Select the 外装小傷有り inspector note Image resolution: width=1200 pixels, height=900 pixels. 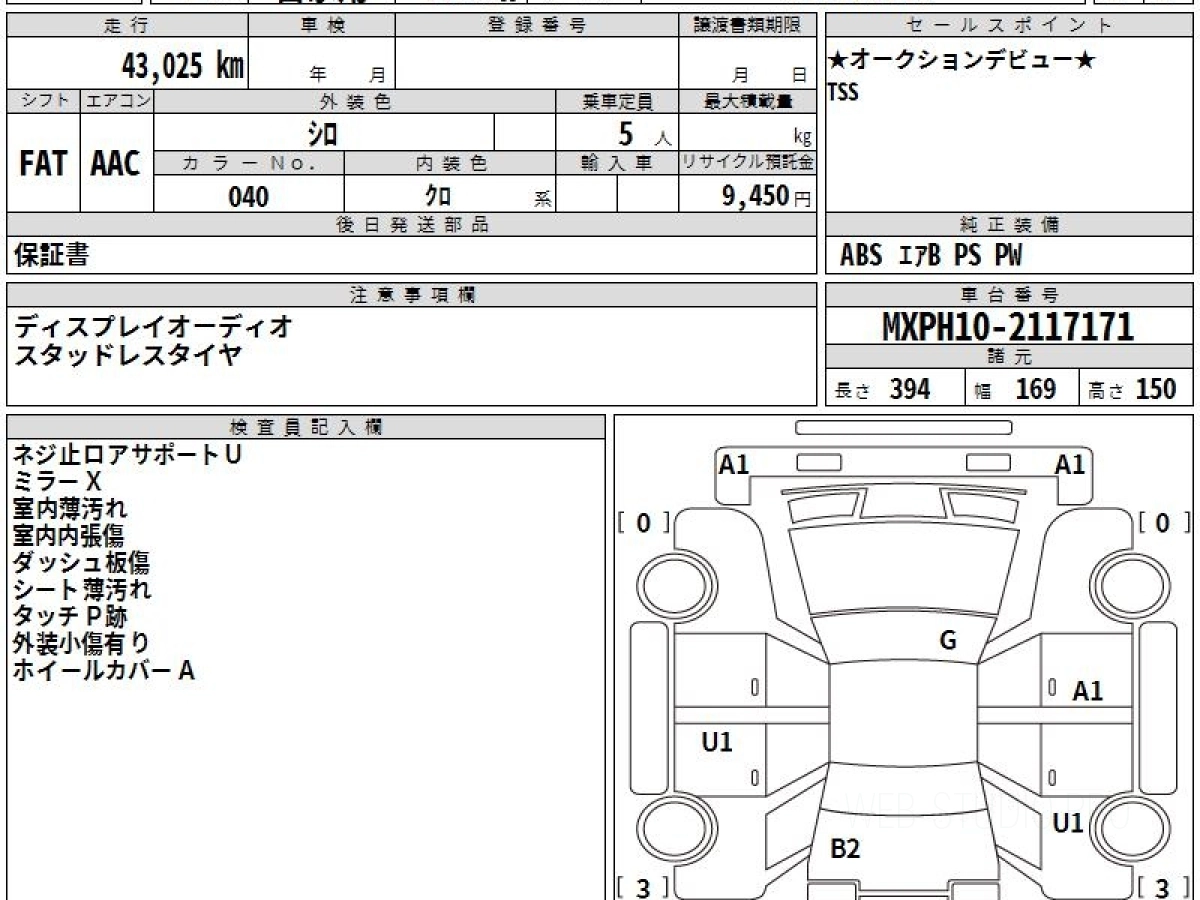point(81,644)
